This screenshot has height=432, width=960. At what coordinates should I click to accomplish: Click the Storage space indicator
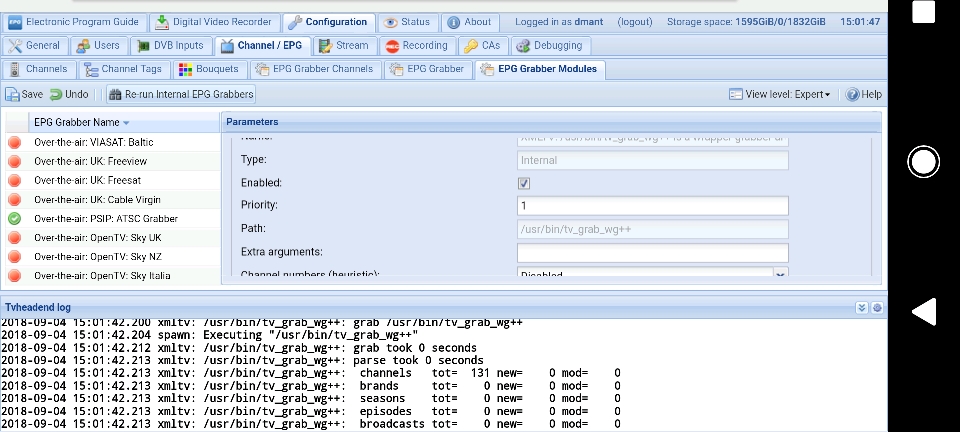[x=746, y=22]
